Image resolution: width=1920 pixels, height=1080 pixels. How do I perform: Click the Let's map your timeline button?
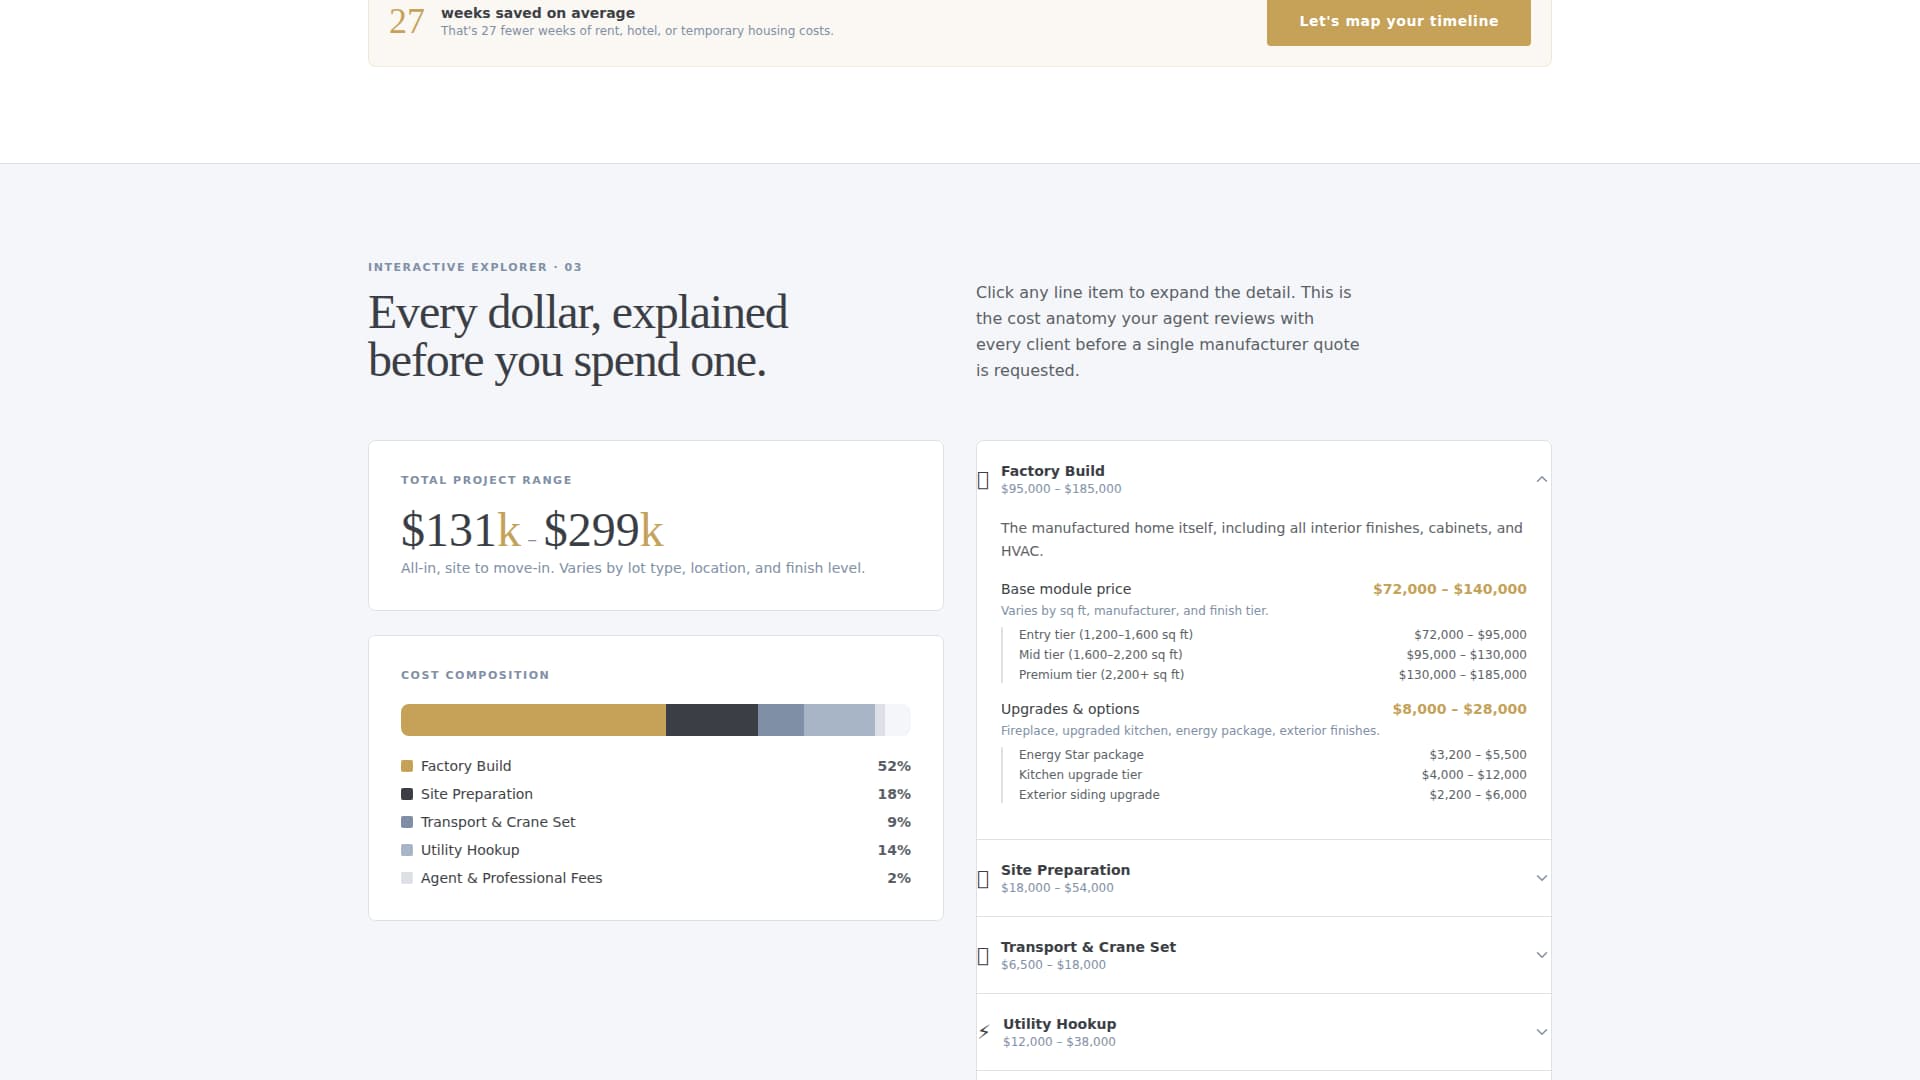click(x=1398, y=21)
